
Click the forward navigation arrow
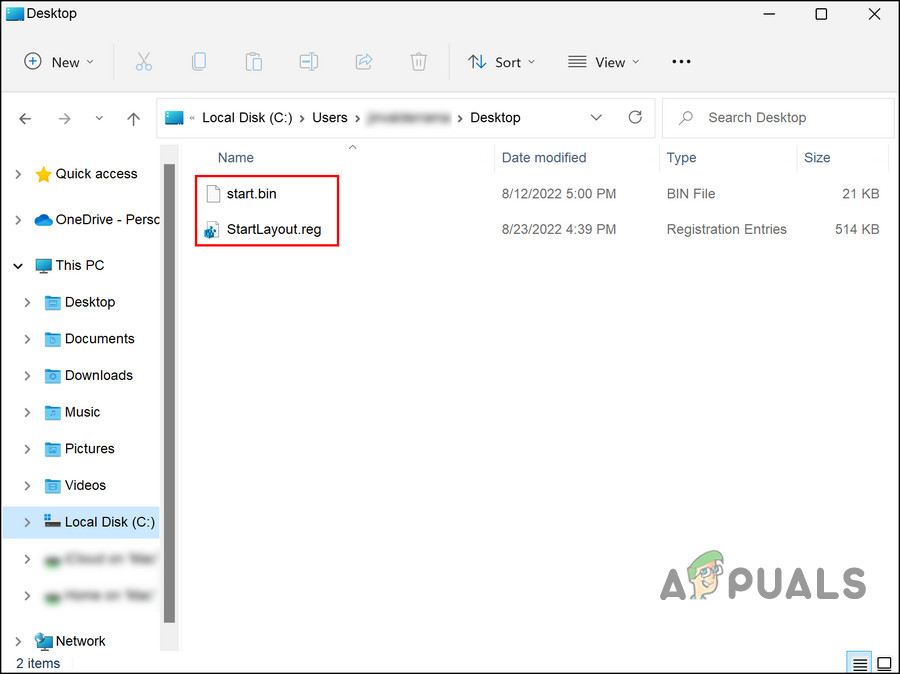point(64,119)
